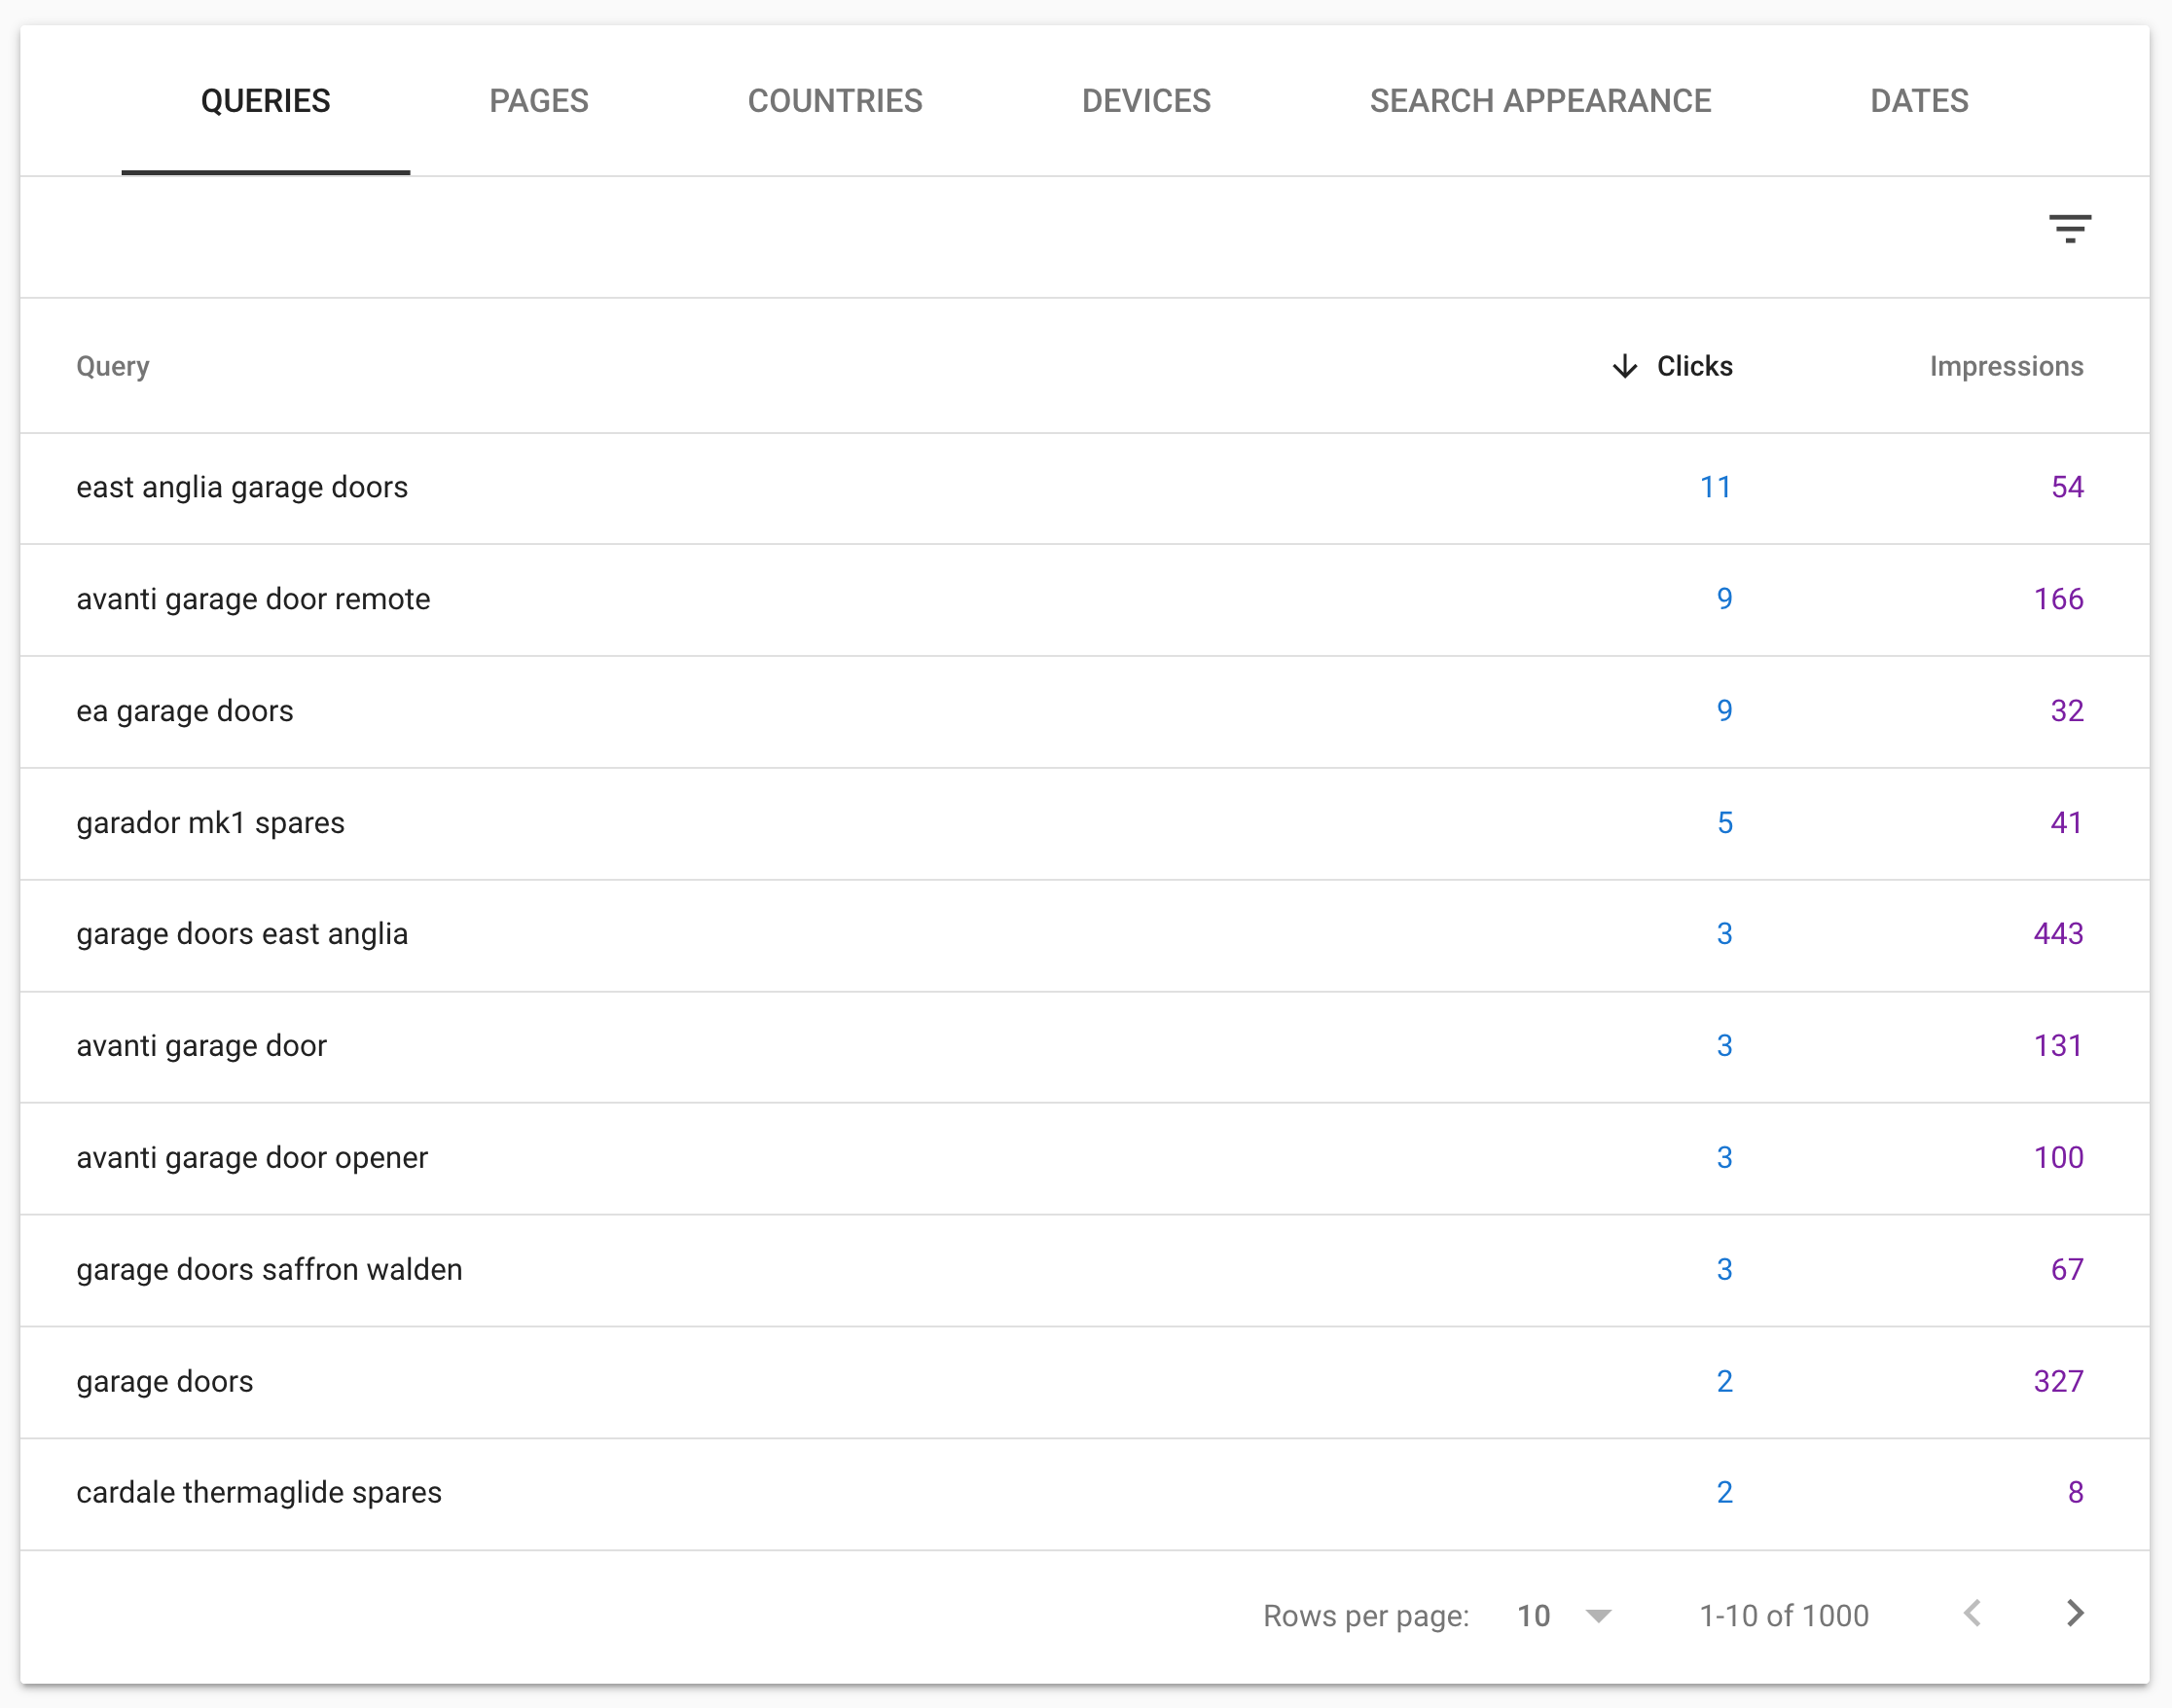Sort by the Query column header
This screenshot has width=2172, height=1708.
pyautogui.click(x=113, y=366)
